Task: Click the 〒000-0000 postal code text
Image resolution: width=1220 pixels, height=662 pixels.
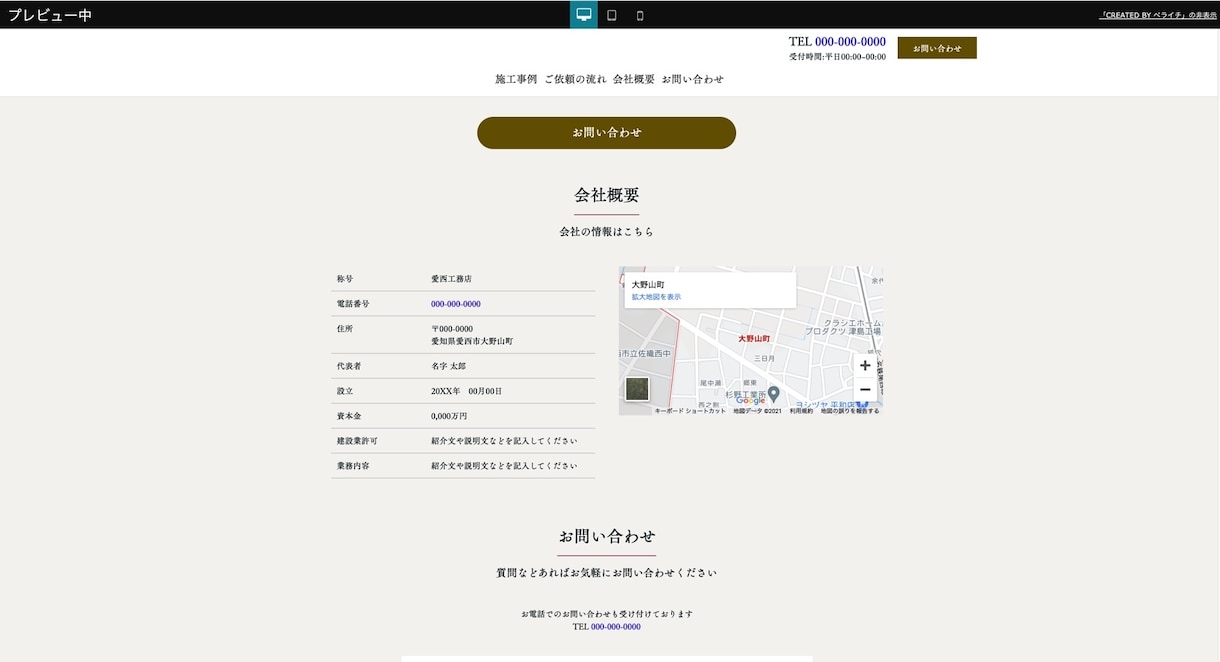Action: click(x=452, y=329)
